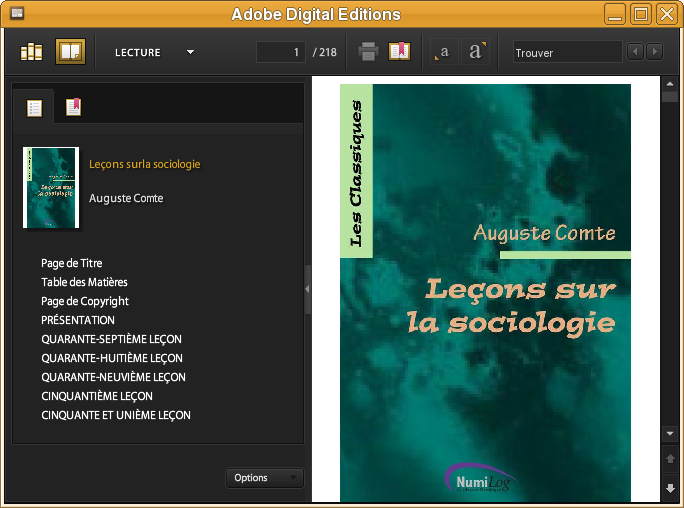Go to previous search result arrow
The image size is (684, 508).
(x=636, y=52)
